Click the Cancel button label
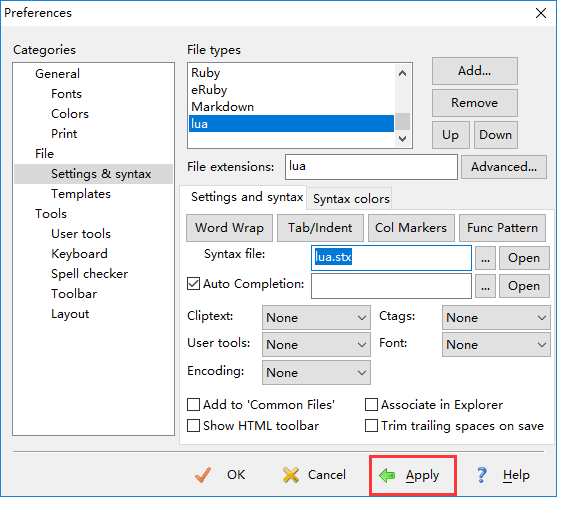568x513 pixels. (327, 475)
